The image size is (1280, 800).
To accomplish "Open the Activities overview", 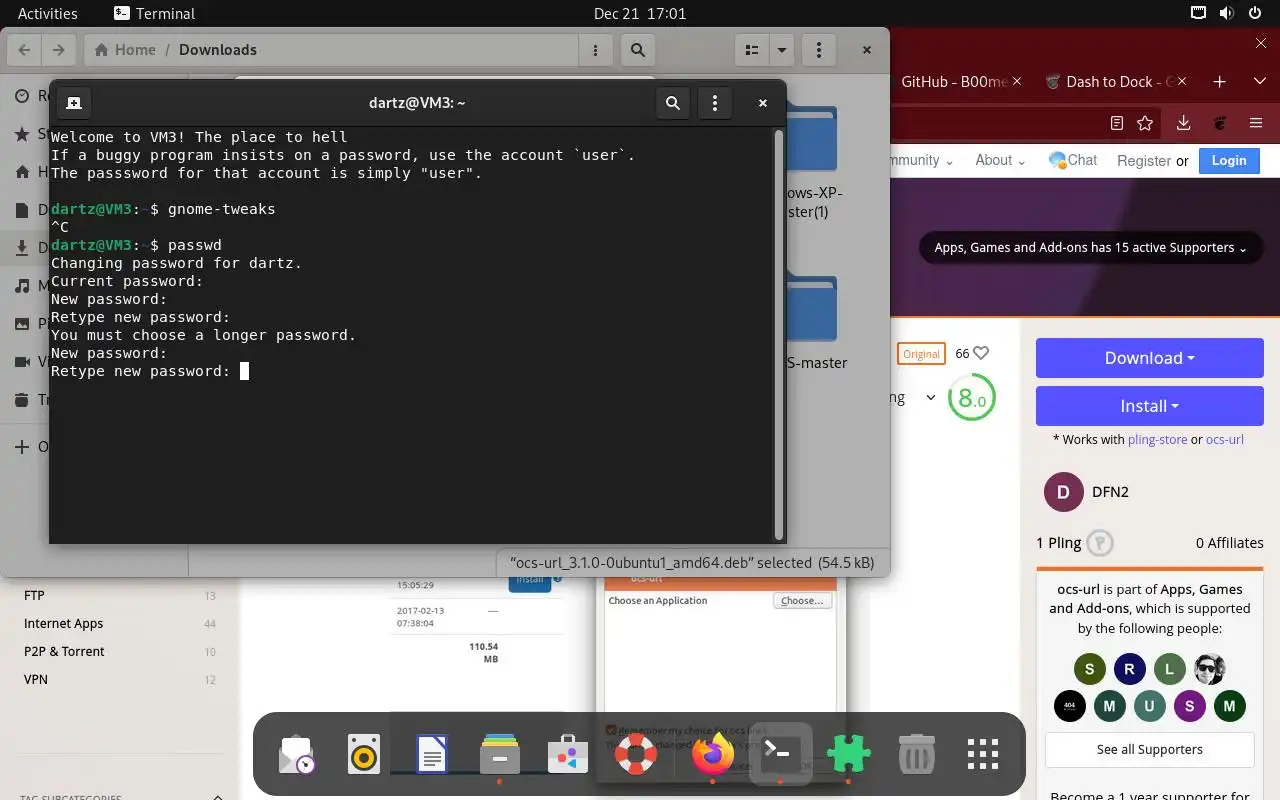I will (x=47, y=13).
